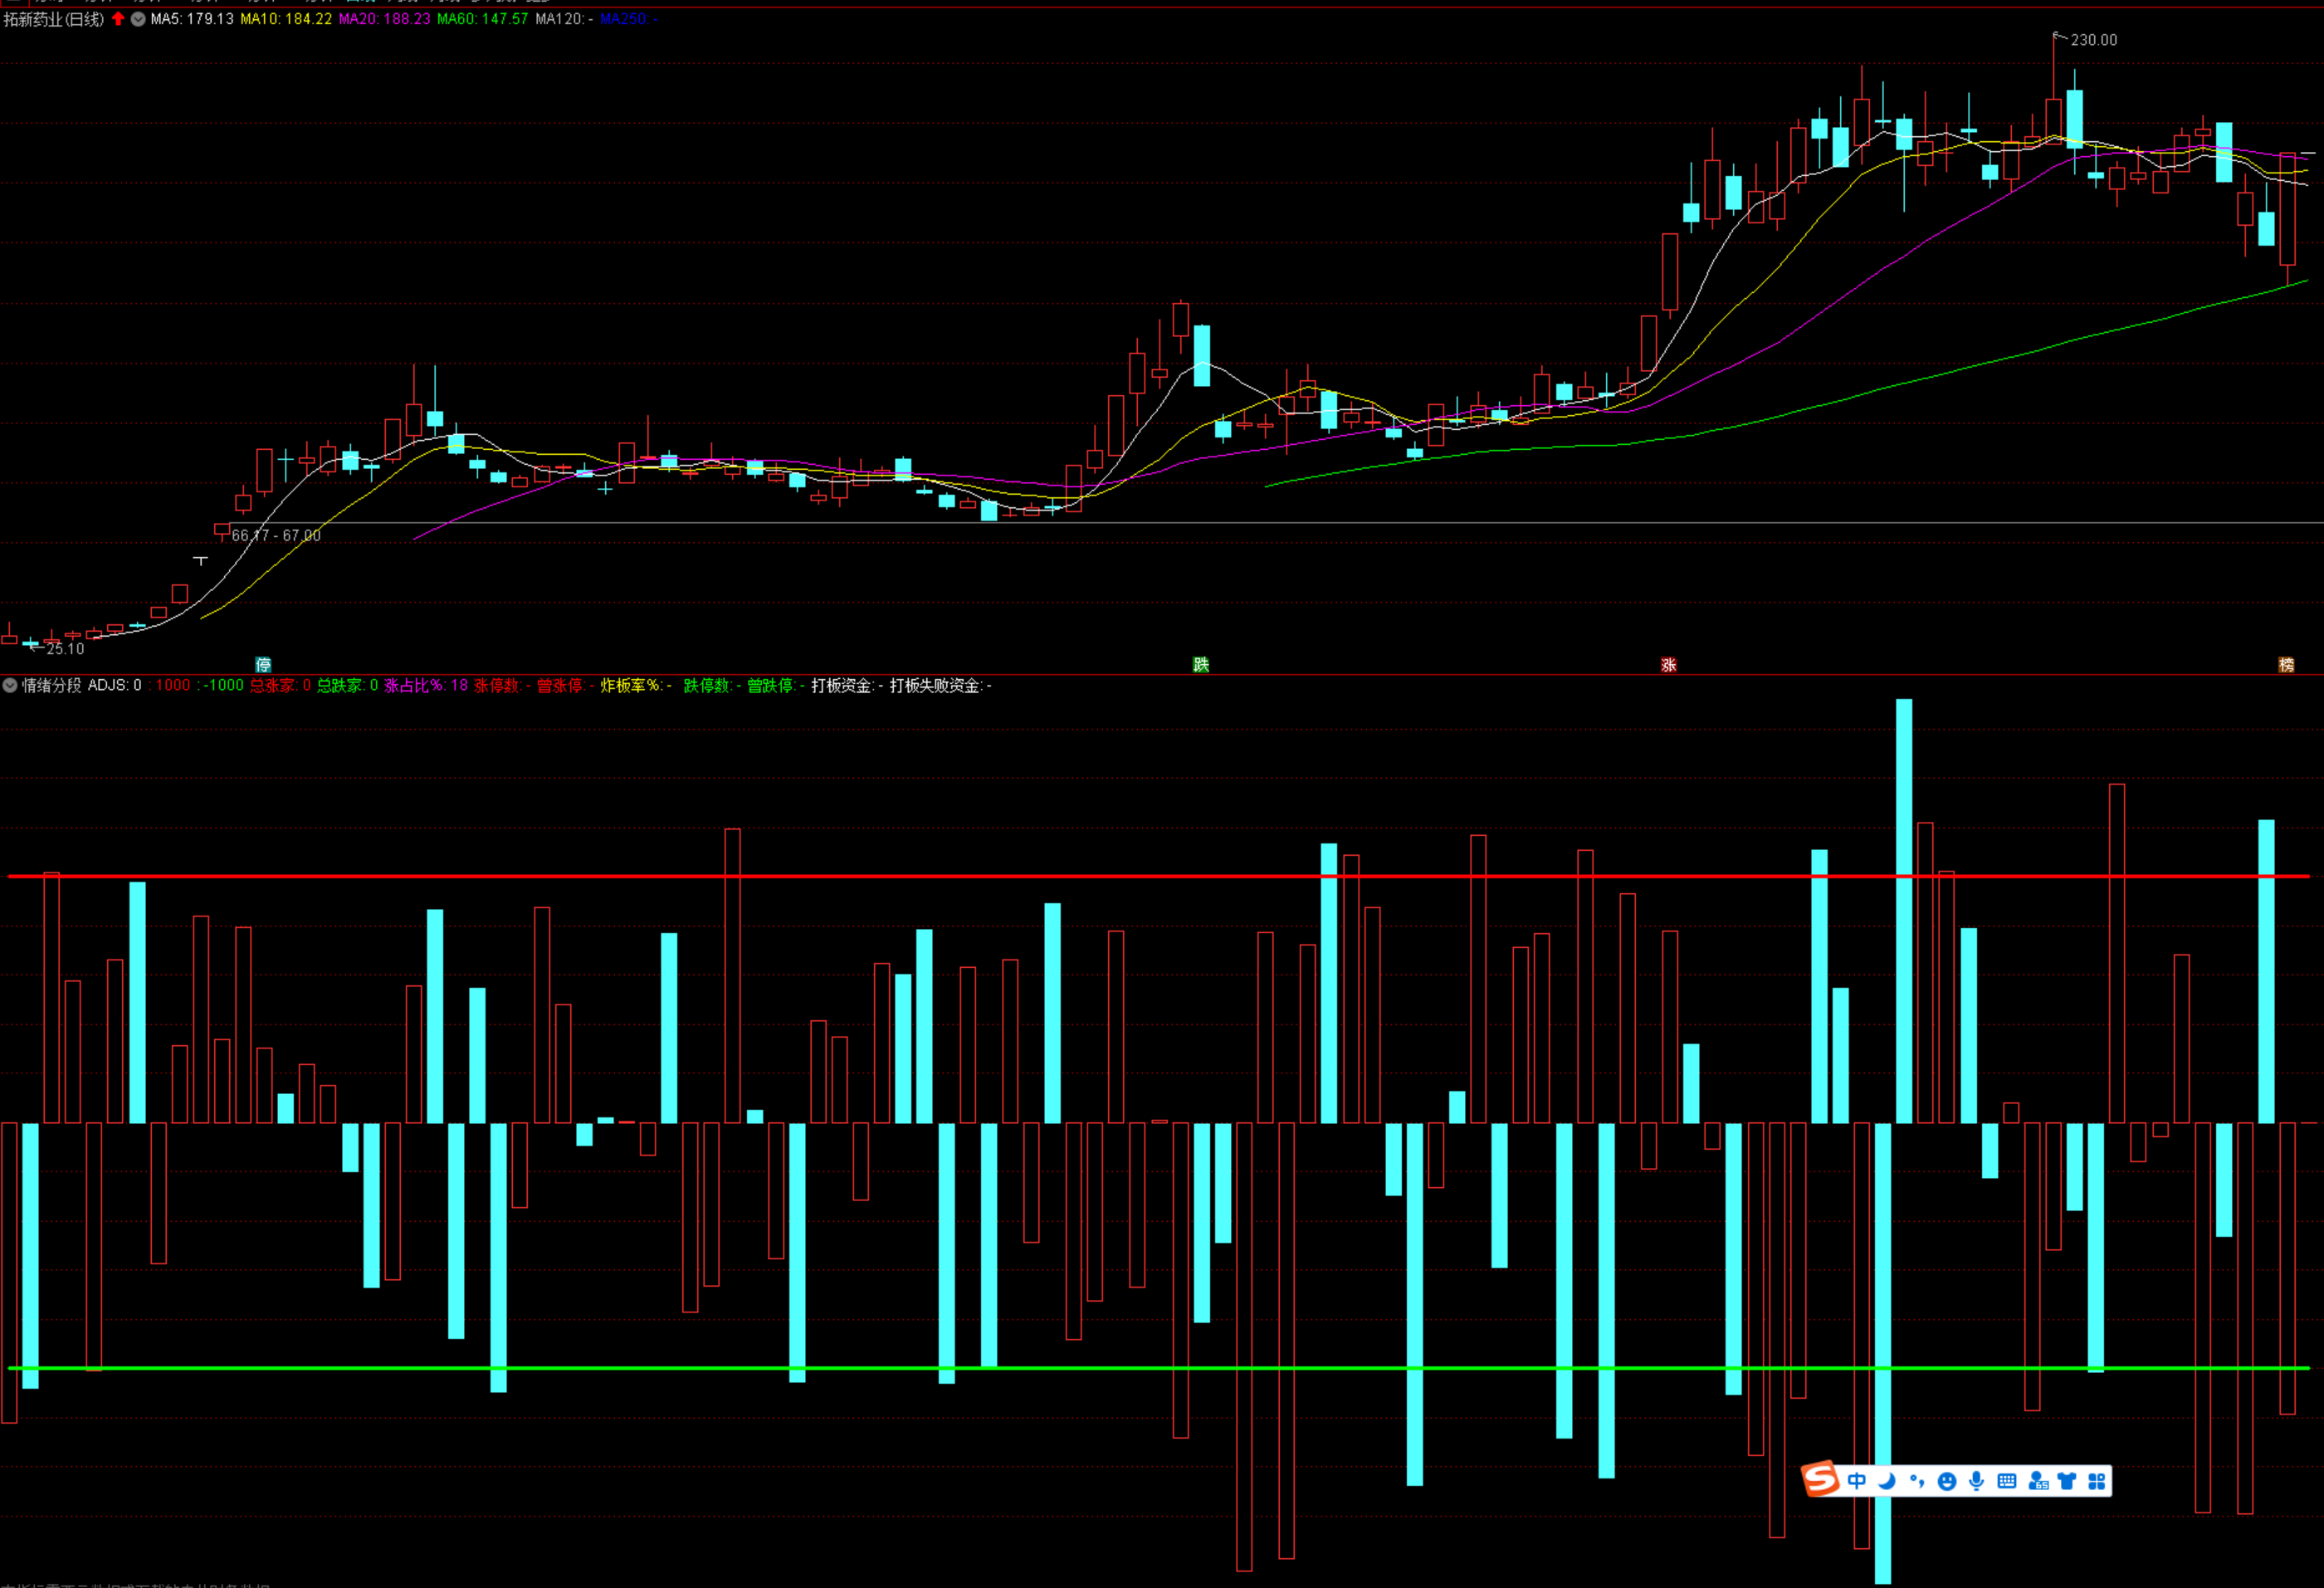Viewport: 2324px width, 1588px height.
Task: Open Sogou user account icon
Action: point(2038,1481)
